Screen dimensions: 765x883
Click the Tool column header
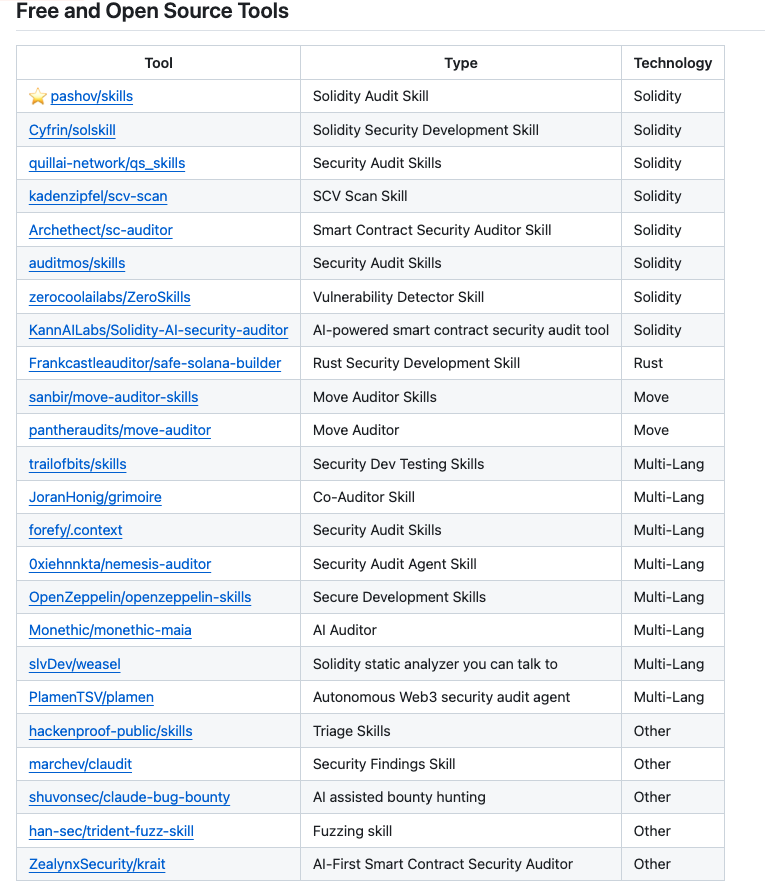tap(158, 63)
